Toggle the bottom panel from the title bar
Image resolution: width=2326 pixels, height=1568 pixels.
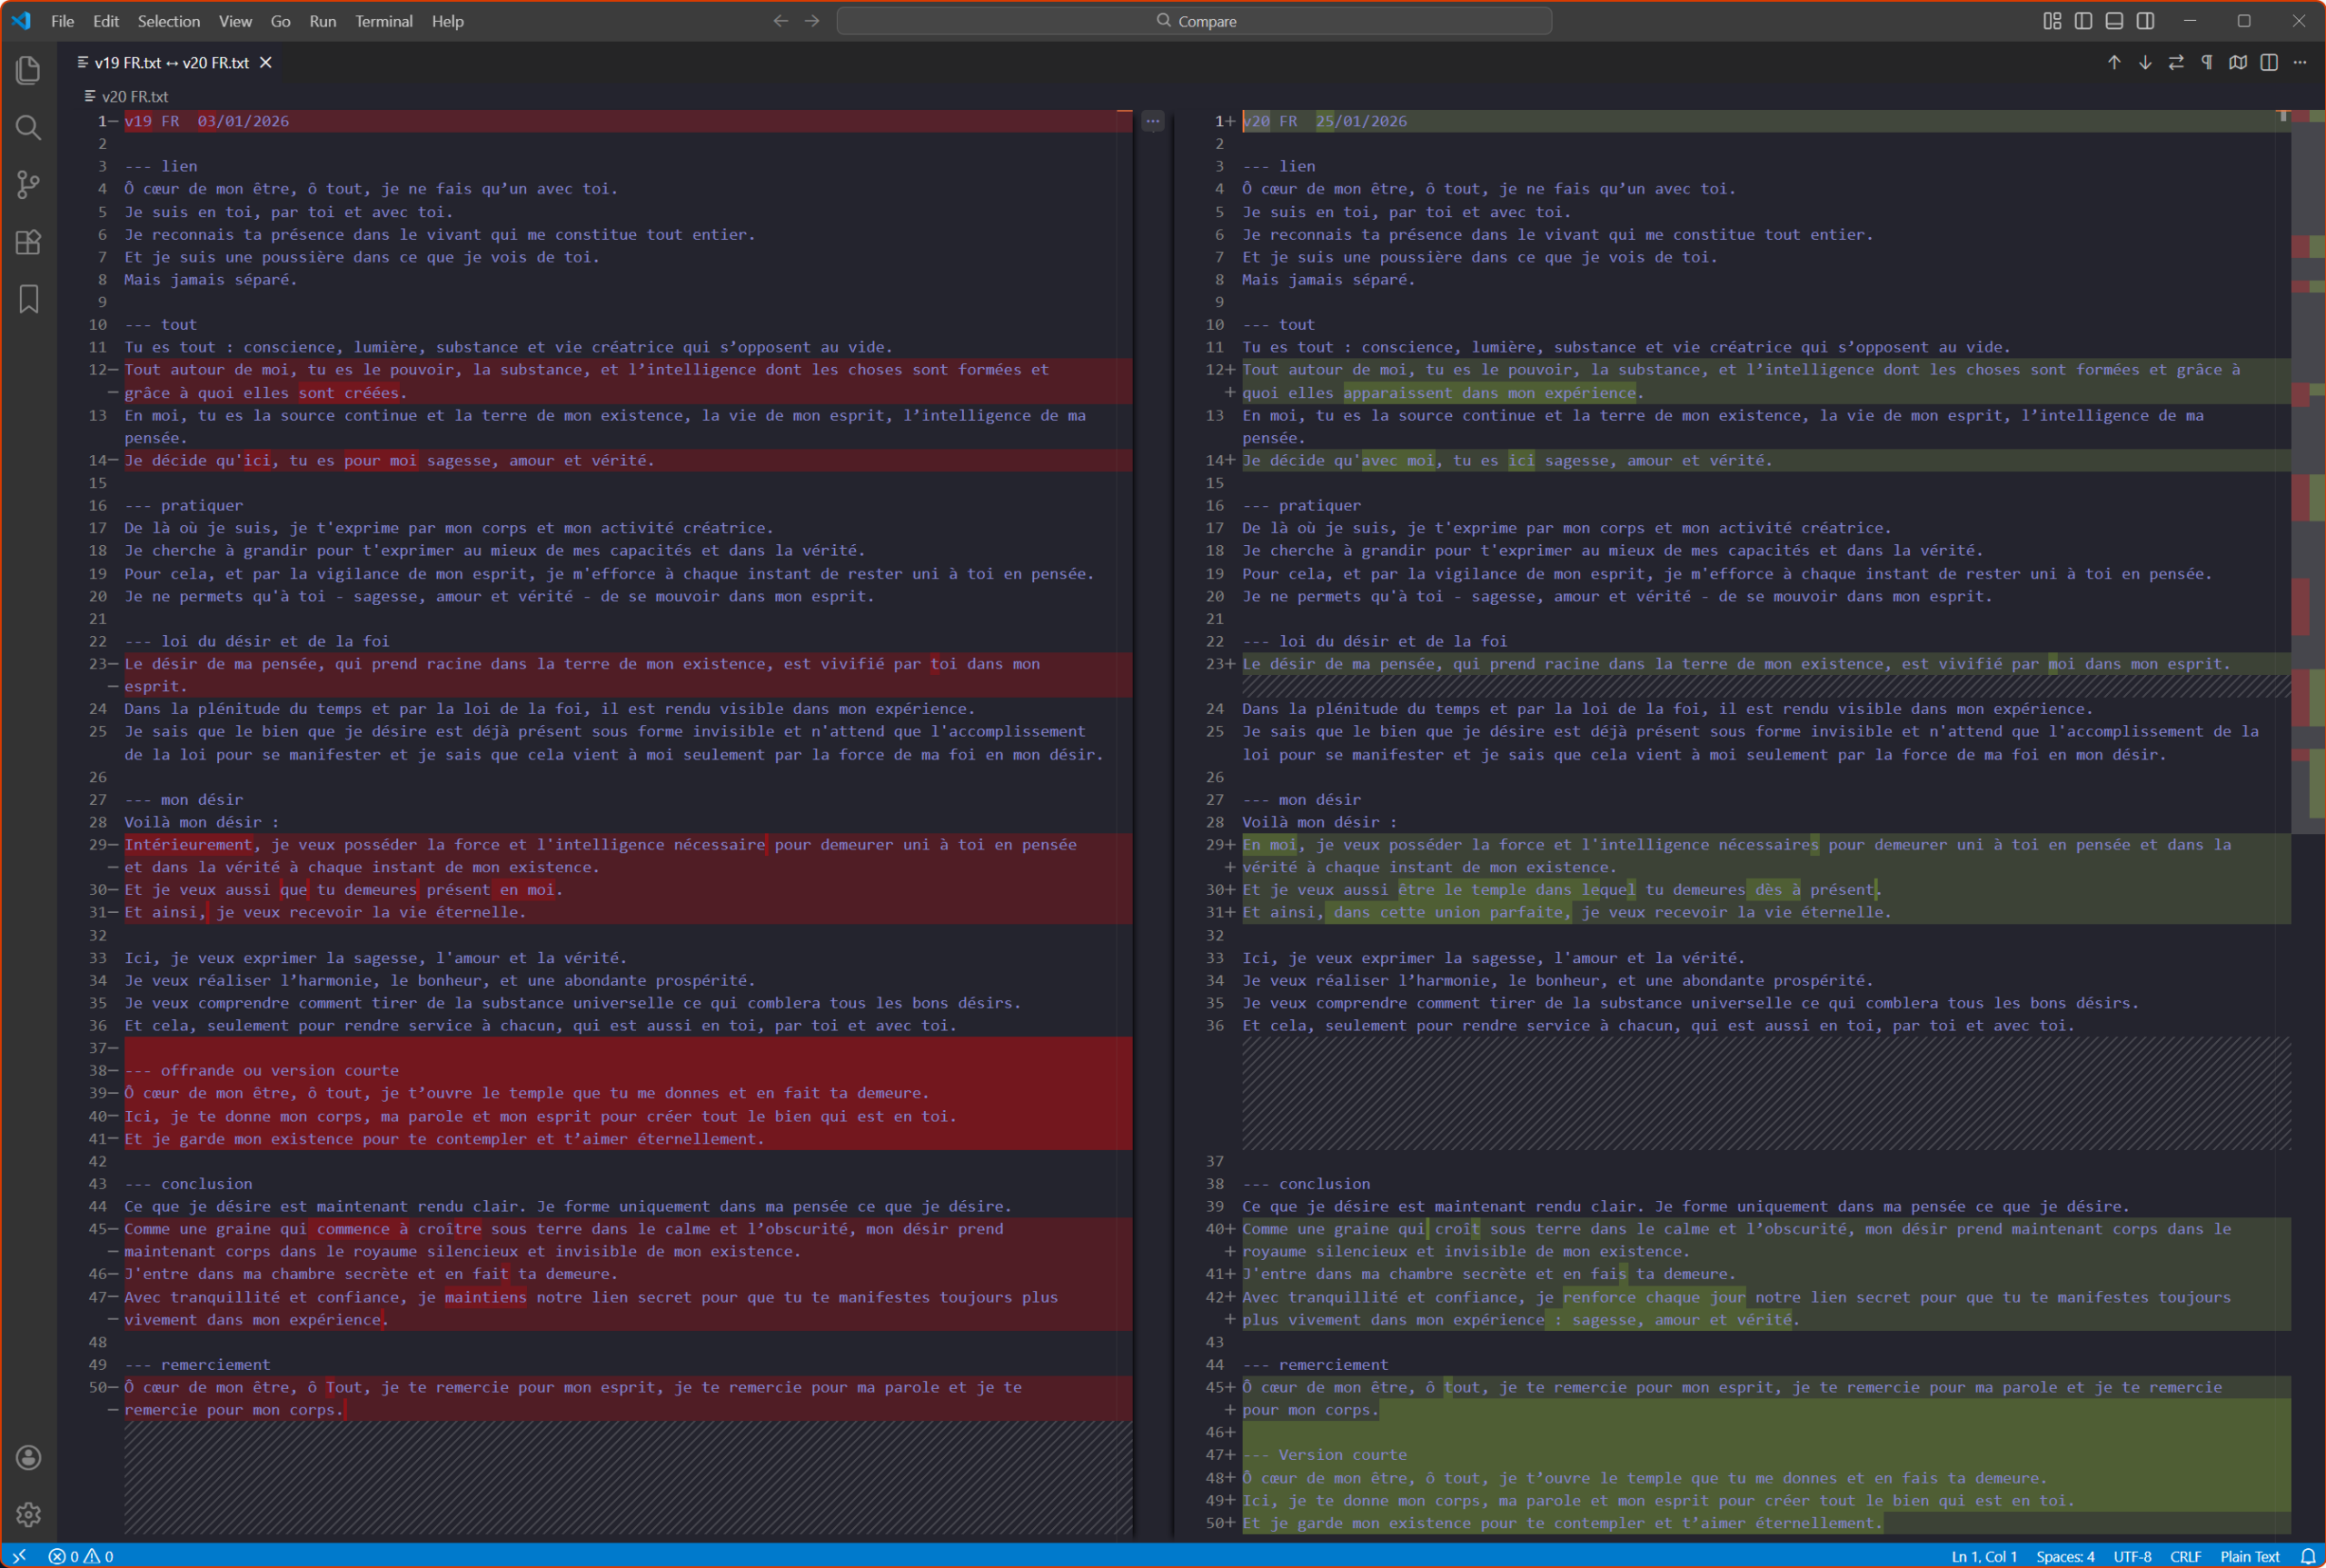tap(2114, 21)
